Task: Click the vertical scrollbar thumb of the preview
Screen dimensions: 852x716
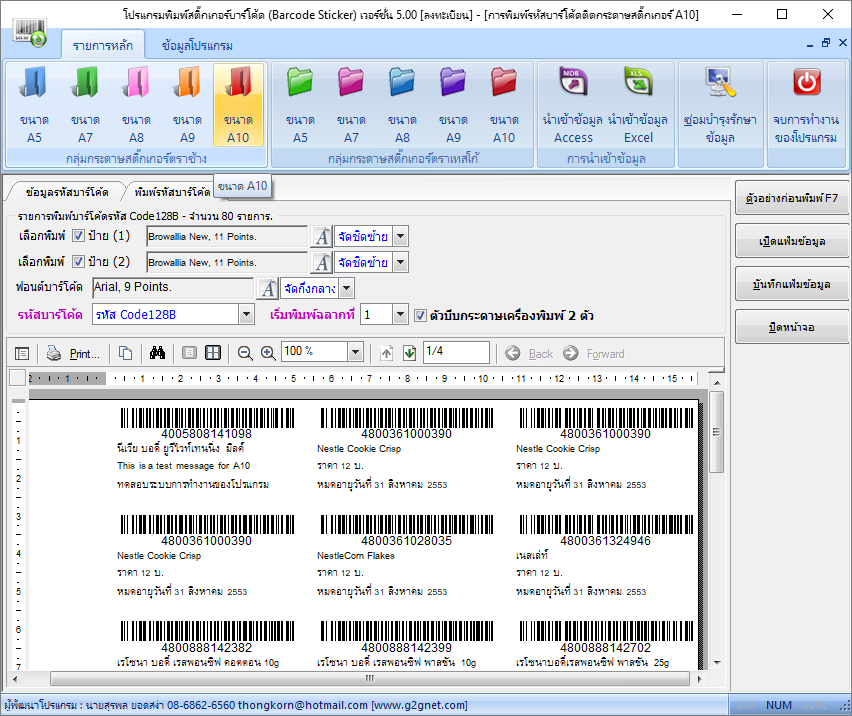Action: pos(717,432)
